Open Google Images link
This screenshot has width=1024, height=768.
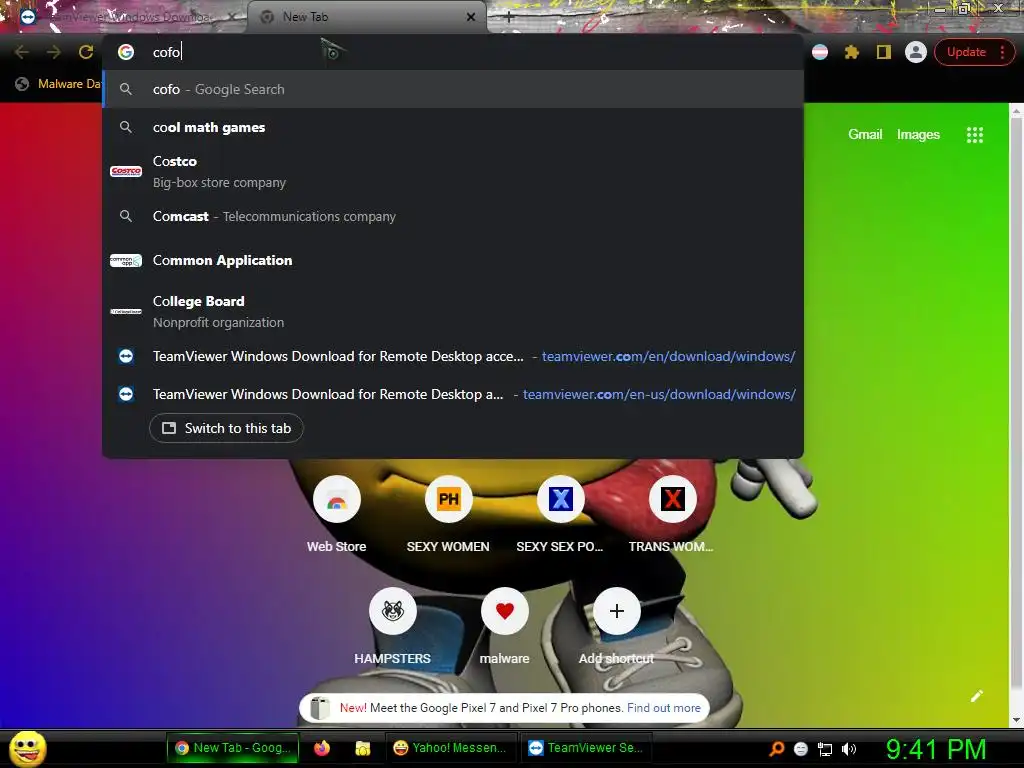(x=918, y=135)
